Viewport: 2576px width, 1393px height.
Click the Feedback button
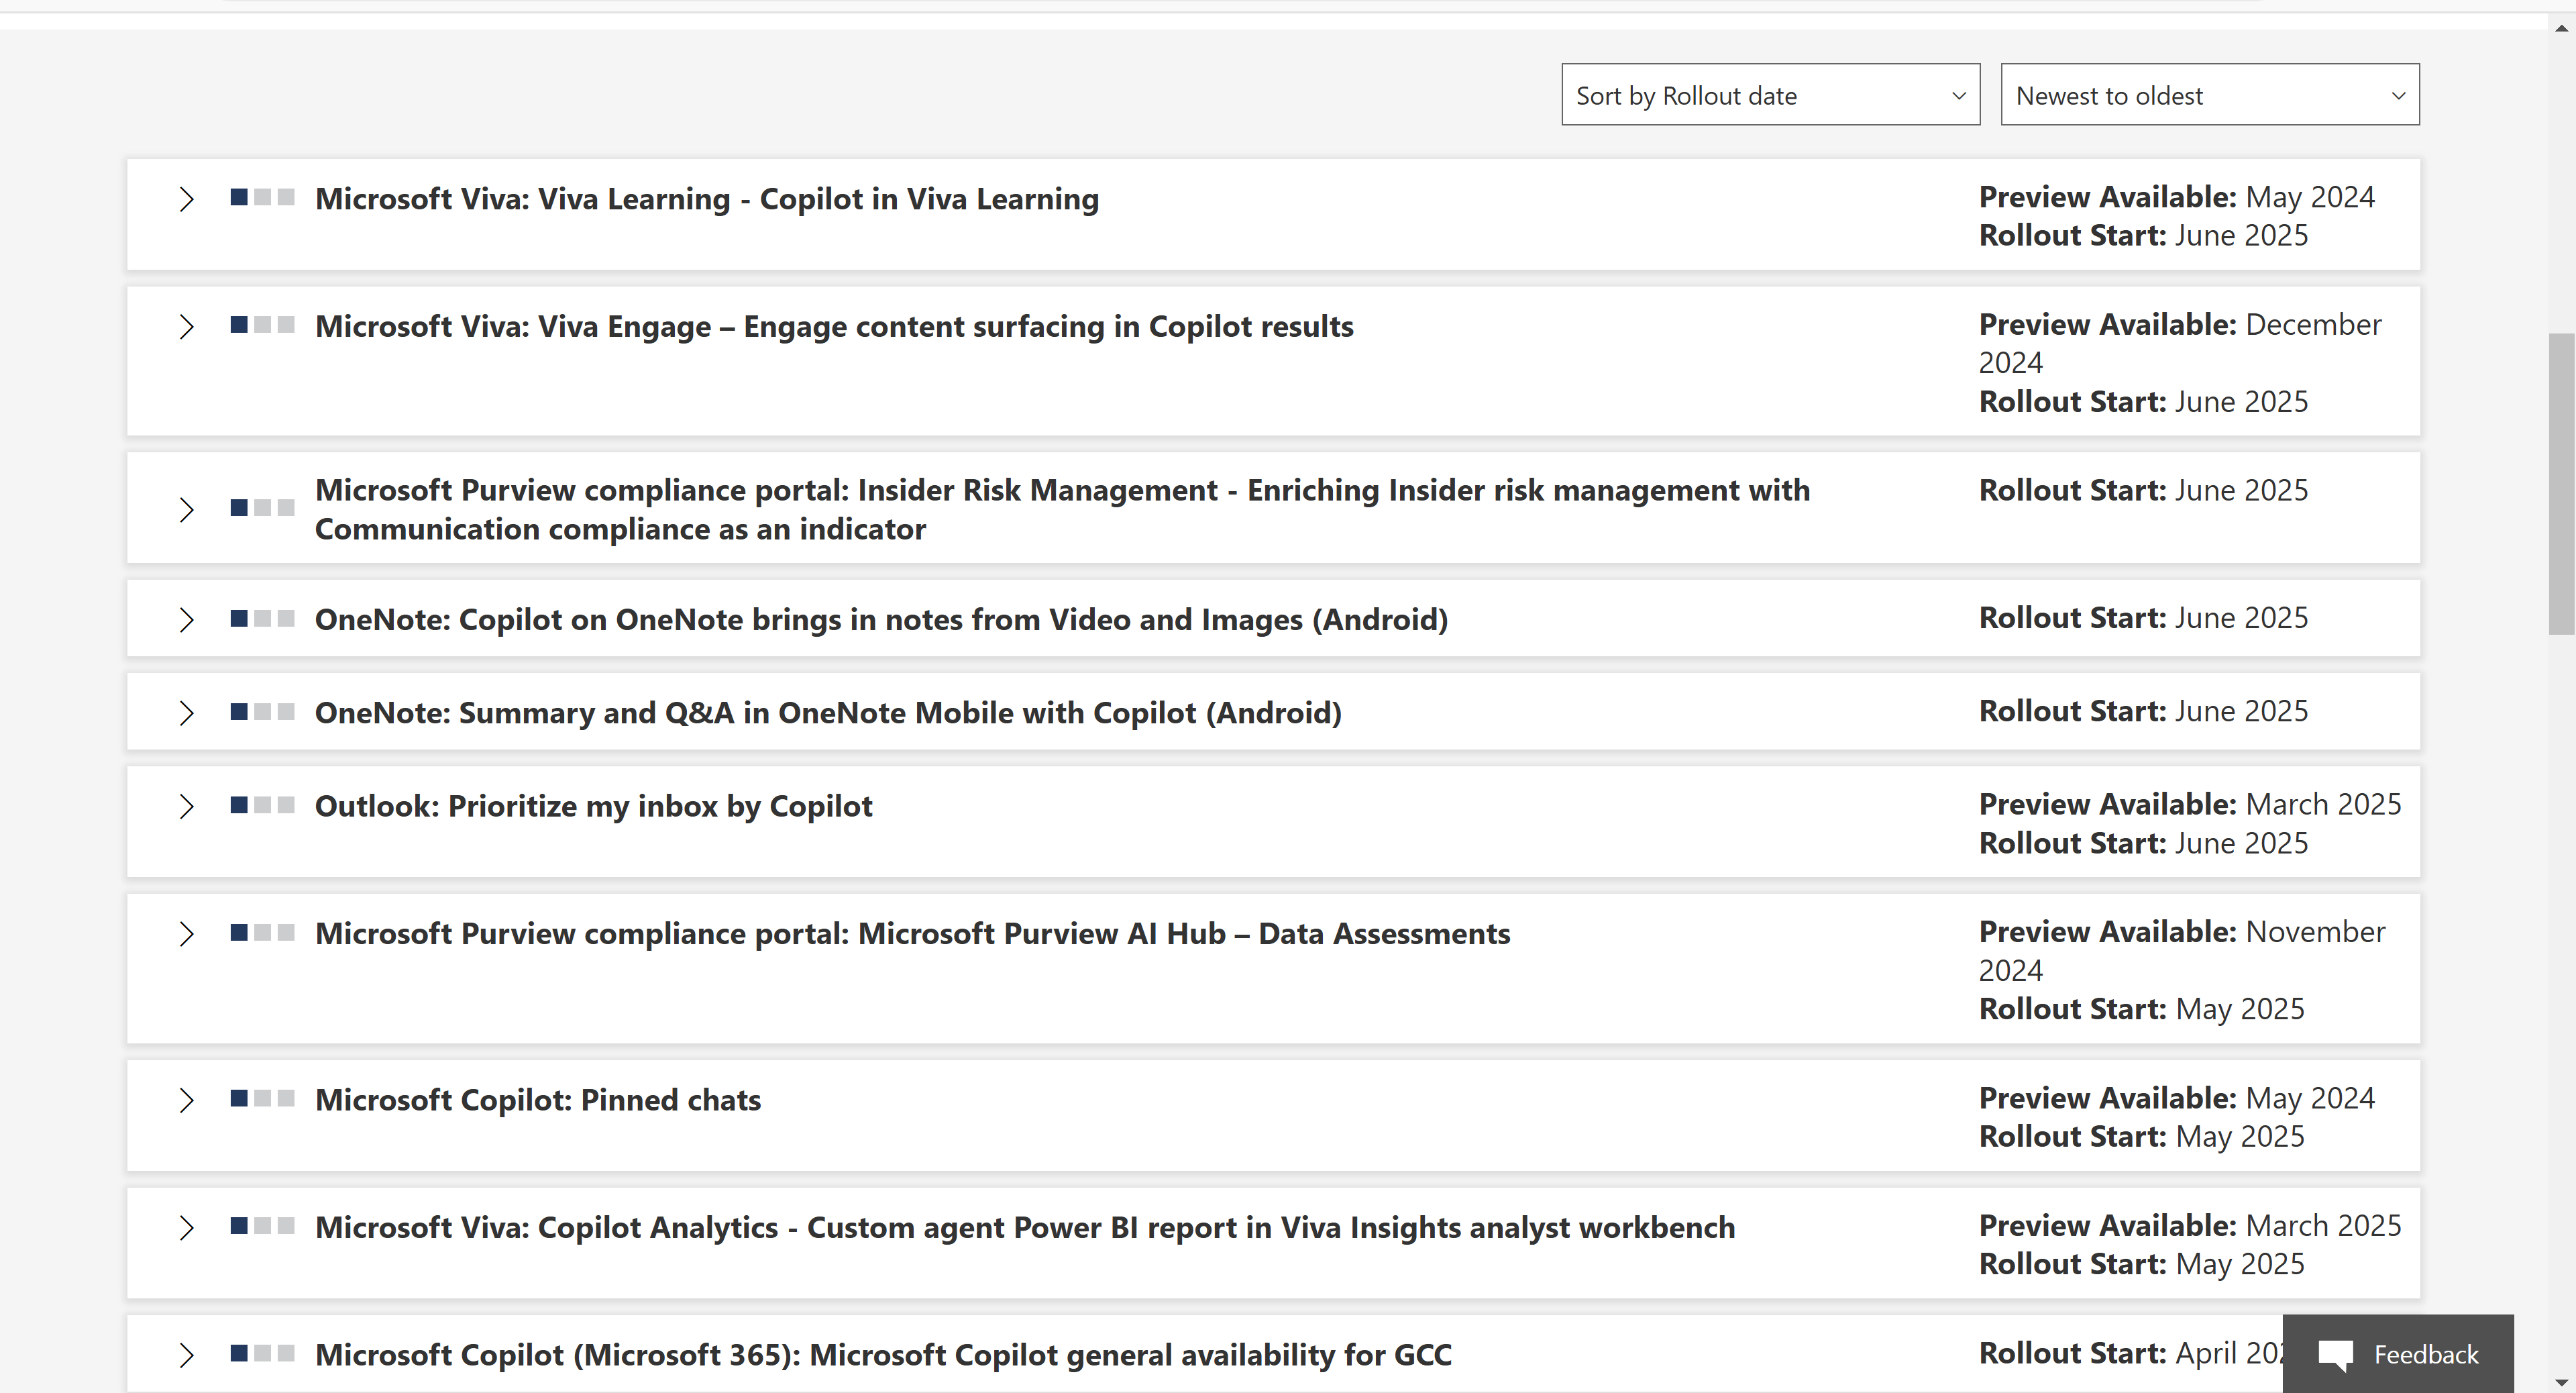click(2397, 1354)
